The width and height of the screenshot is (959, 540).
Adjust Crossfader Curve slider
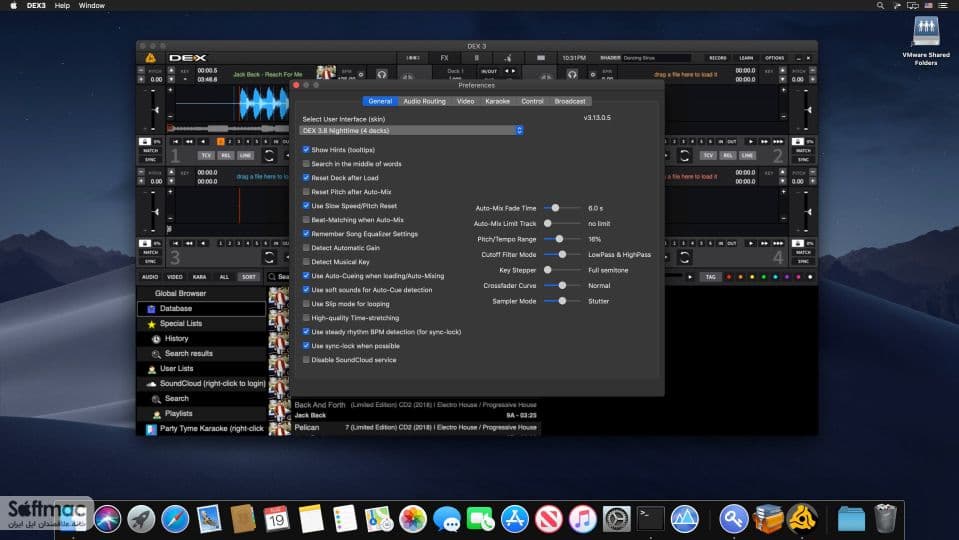click(562, 286)
